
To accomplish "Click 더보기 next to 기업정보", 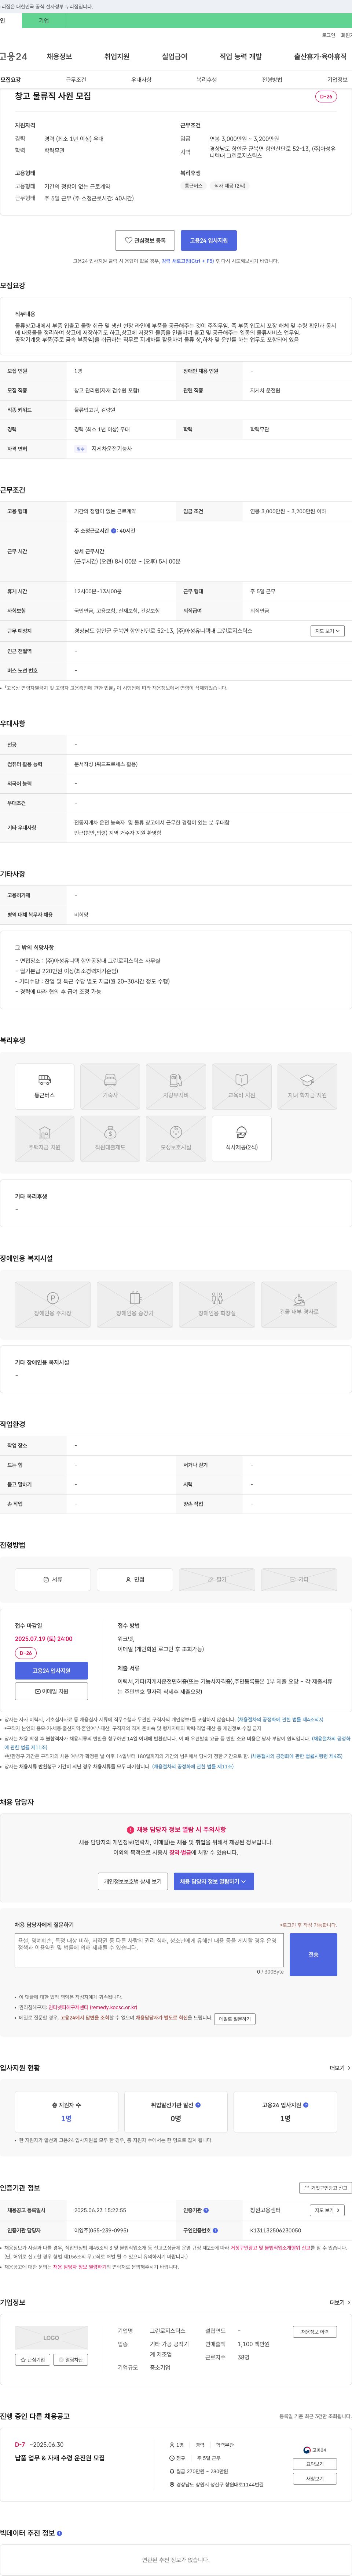I will [x=339, y=2302].
